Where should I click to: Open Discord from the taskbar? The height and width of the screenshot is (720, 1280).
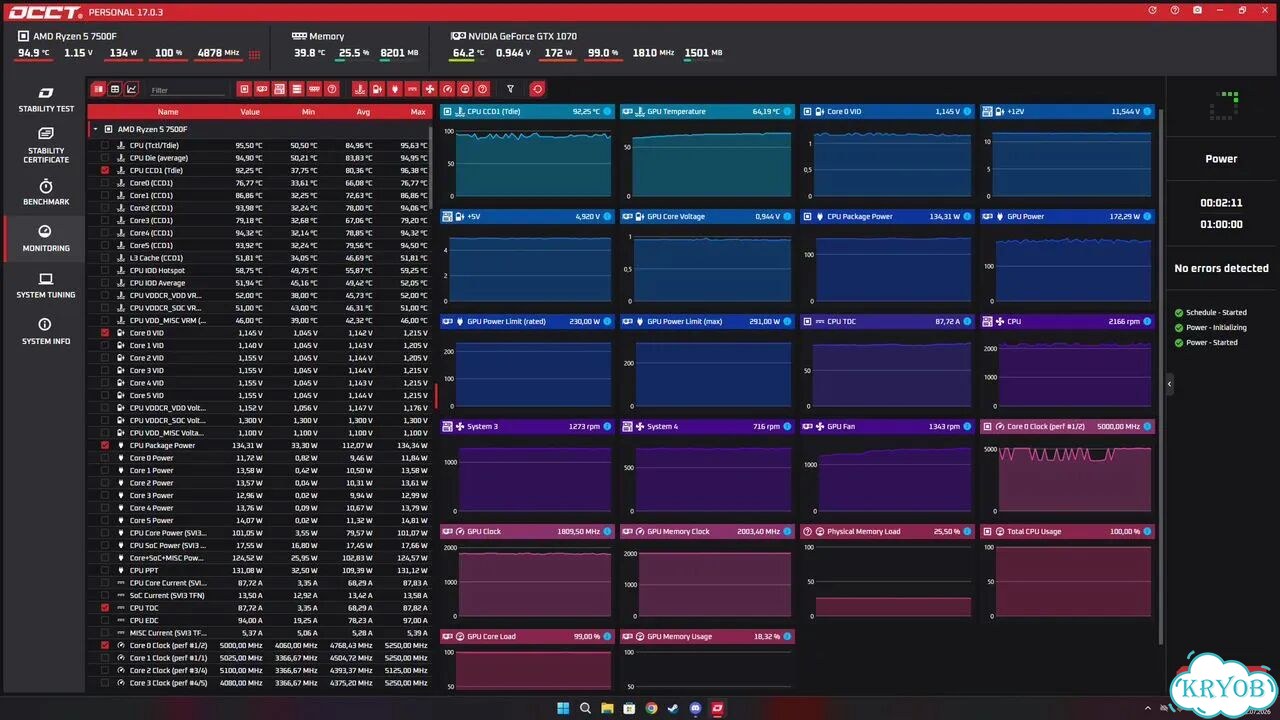pyautogui.click(x=695, y=708)
